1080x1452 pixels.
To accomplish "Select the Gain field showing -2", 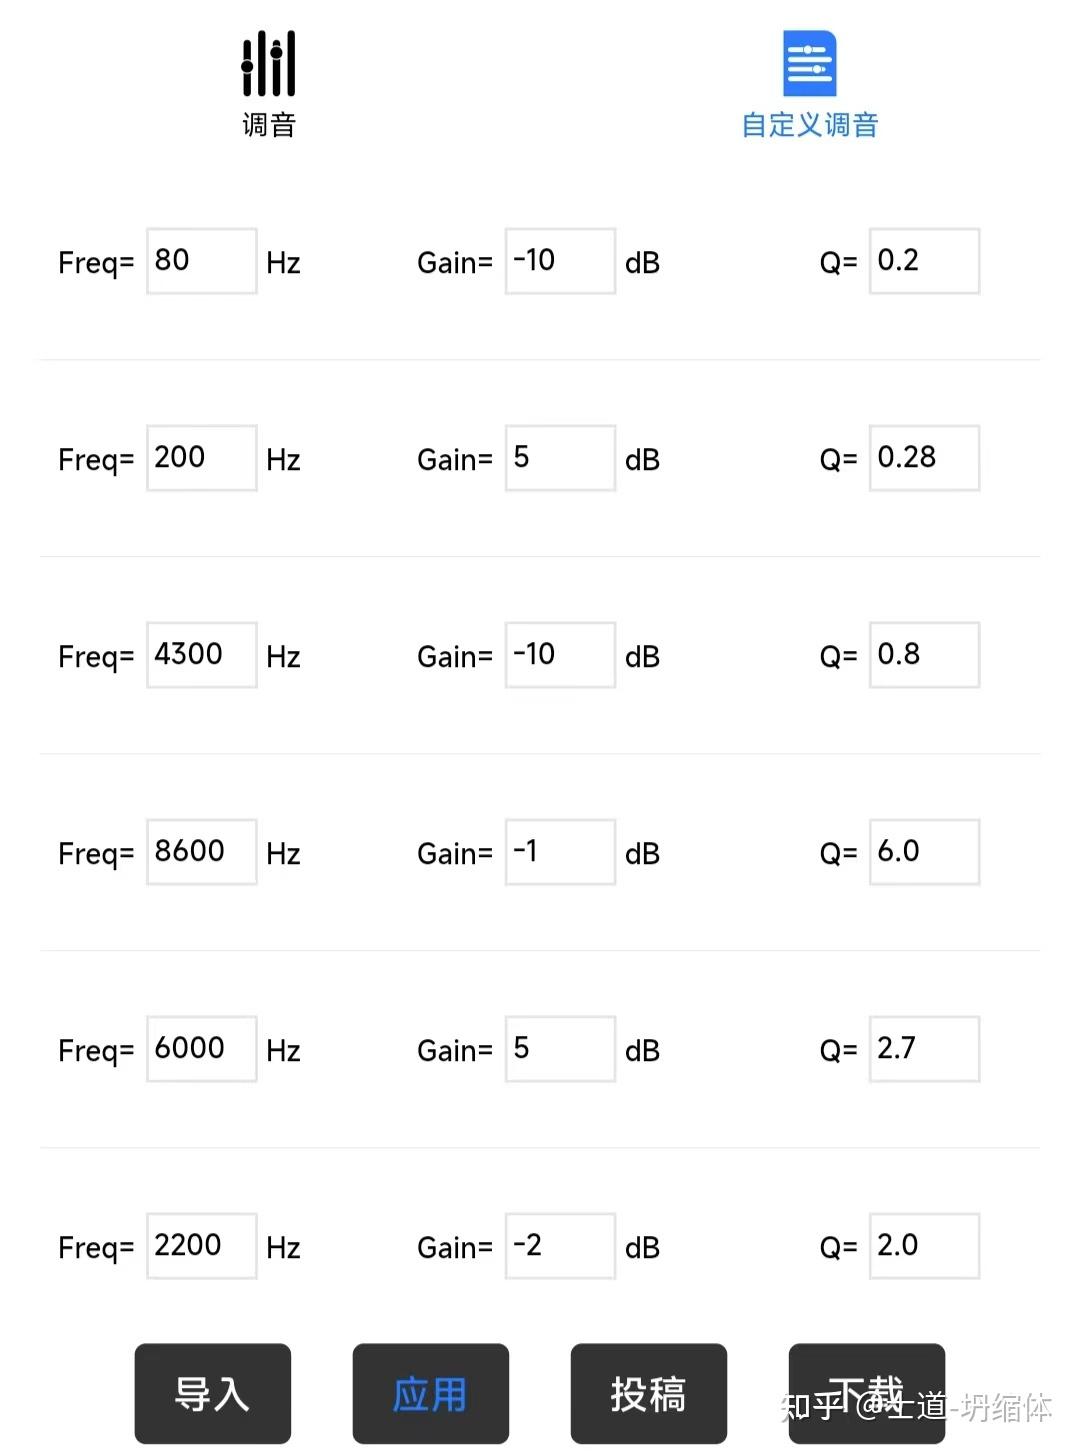I will (x=560, y=1246).
